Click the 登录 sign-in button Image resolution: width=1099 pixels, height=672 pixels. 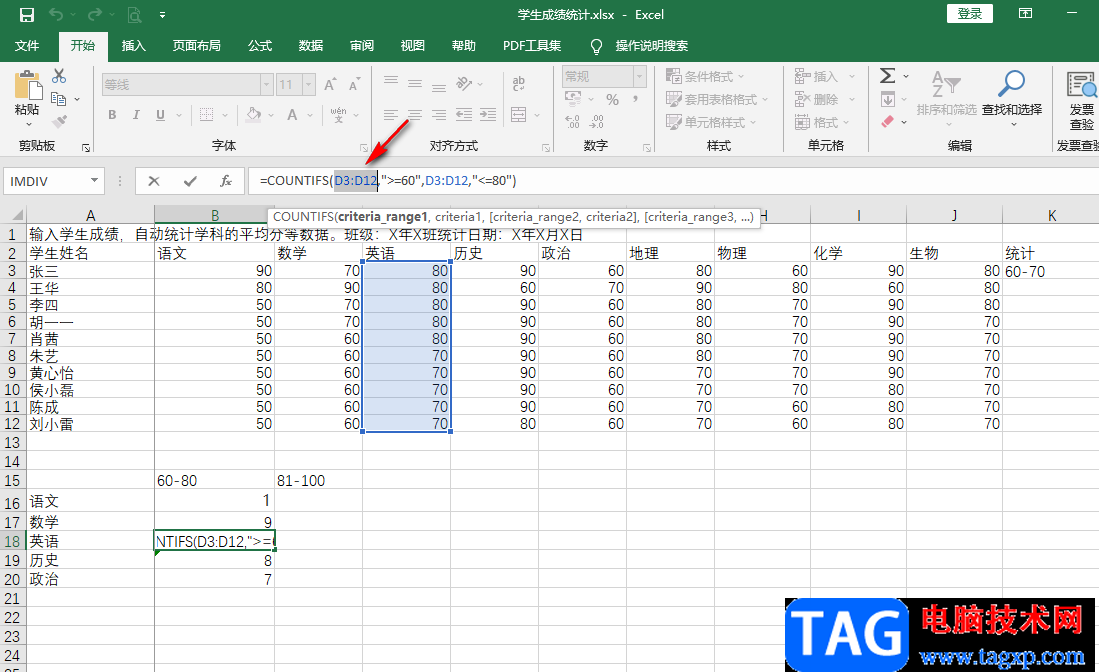pyautogui.click(x=969, y=14)
